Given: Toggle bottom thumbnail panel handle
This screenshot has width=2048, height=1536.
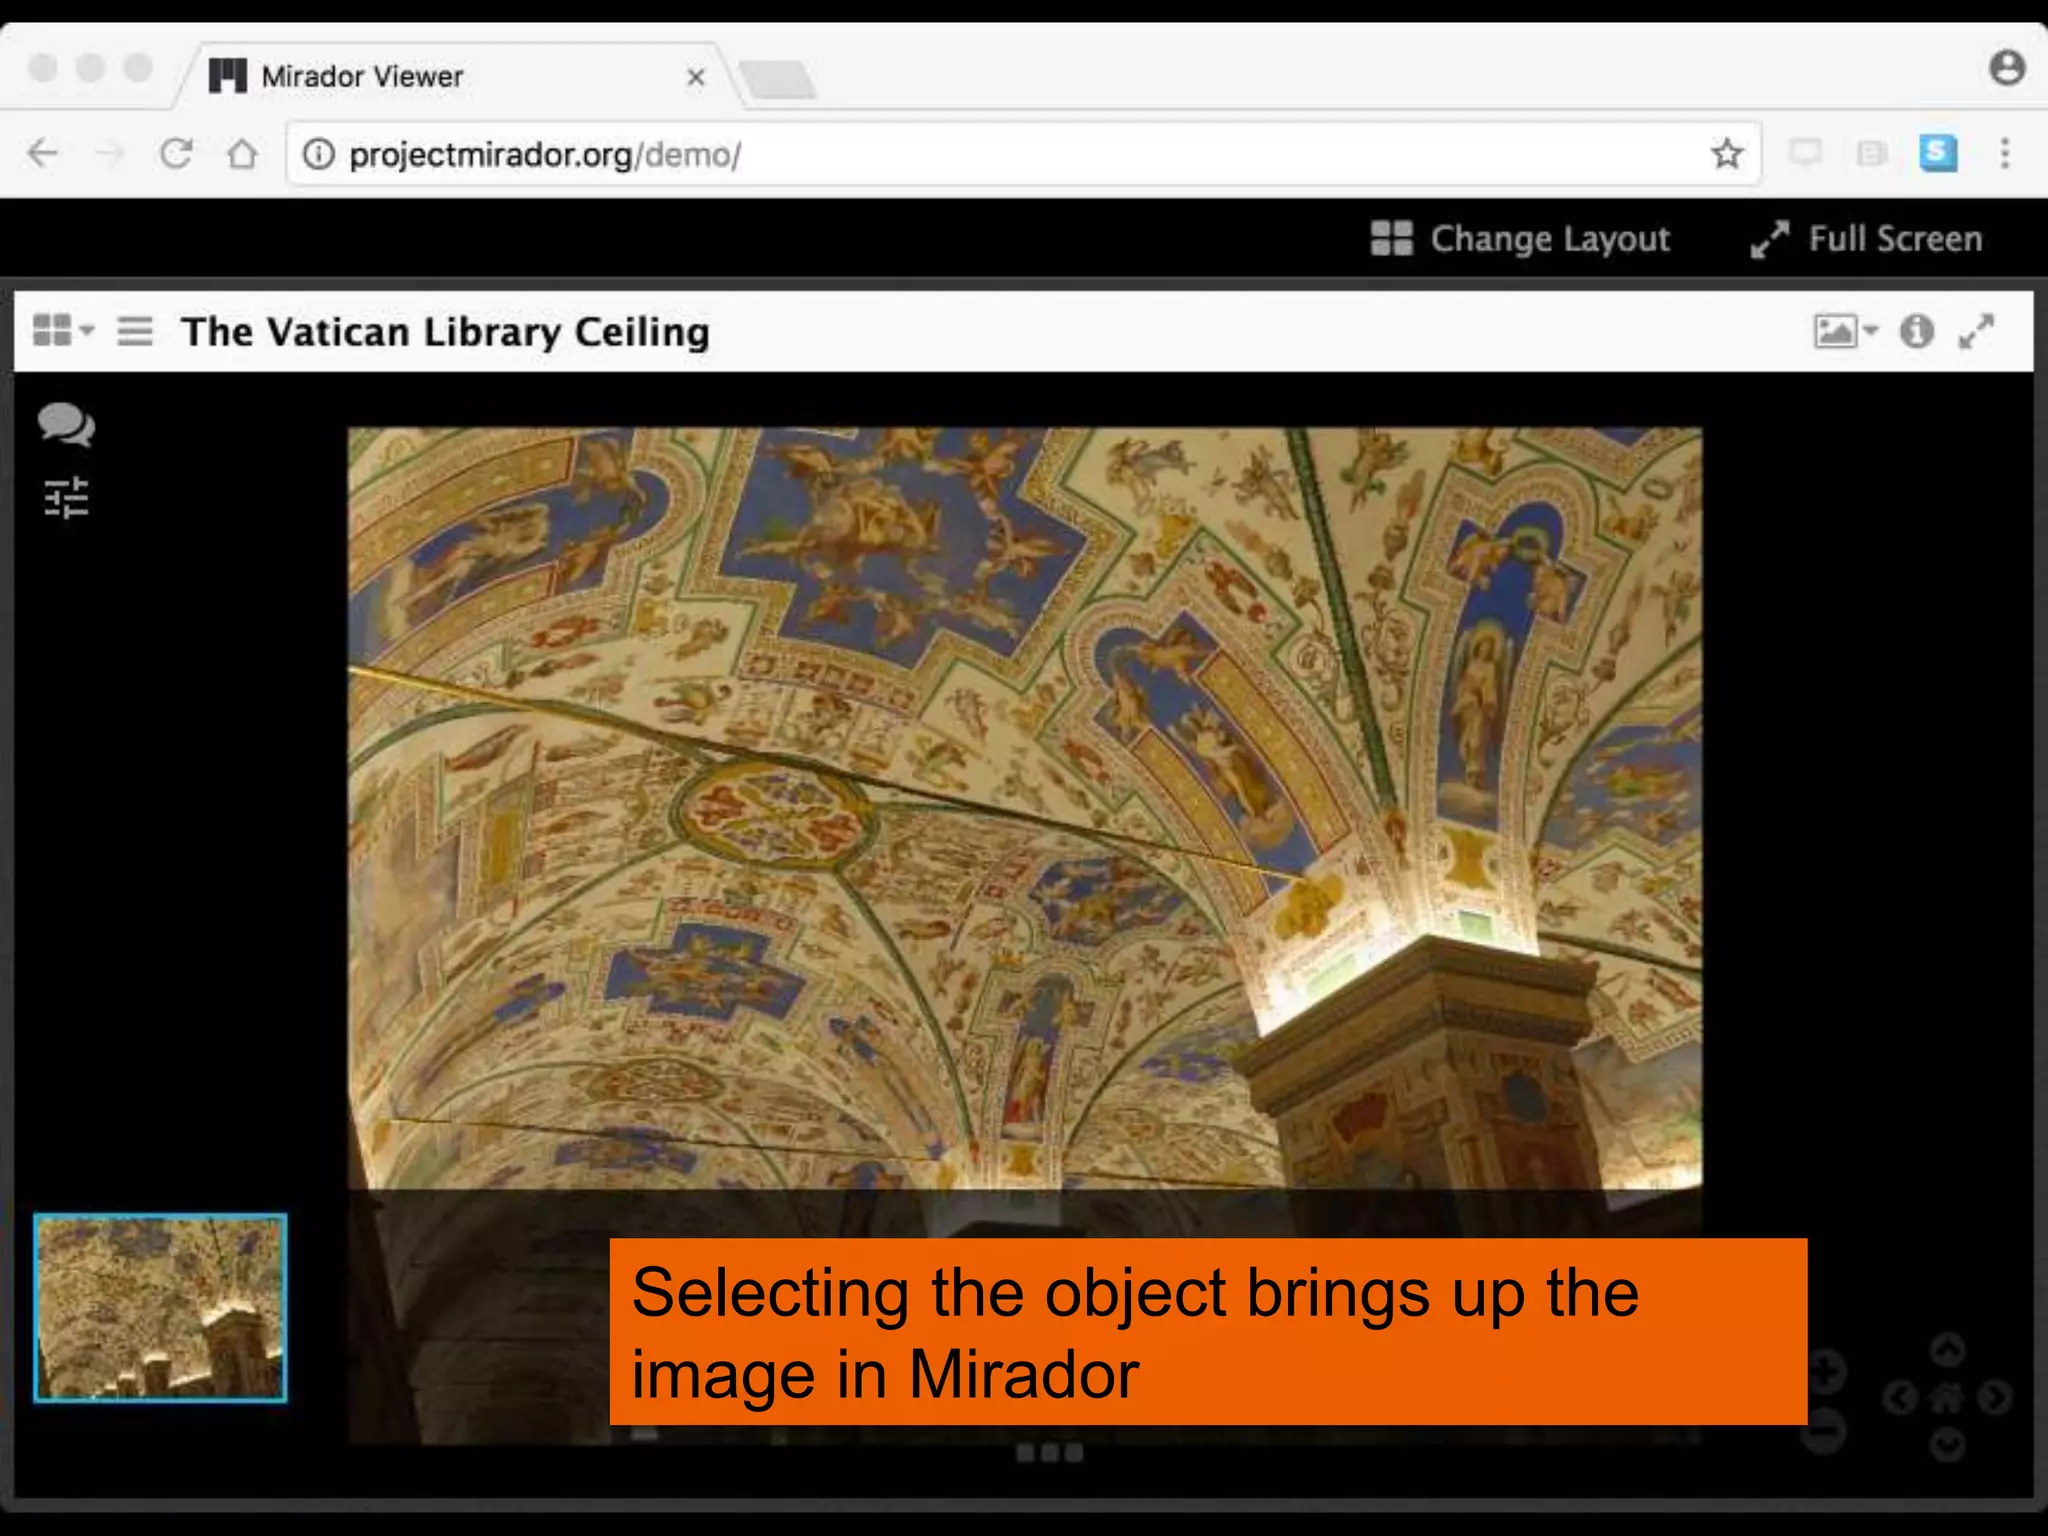Looking at the screenshot, I should coord(1049,1452).
